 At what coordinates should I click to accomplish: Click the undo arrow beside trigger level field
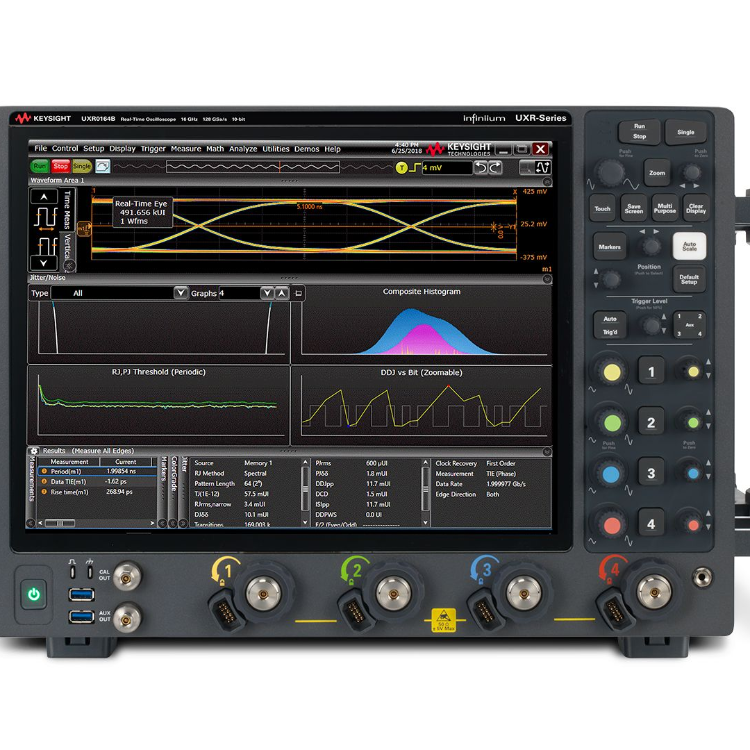[480, 167]
